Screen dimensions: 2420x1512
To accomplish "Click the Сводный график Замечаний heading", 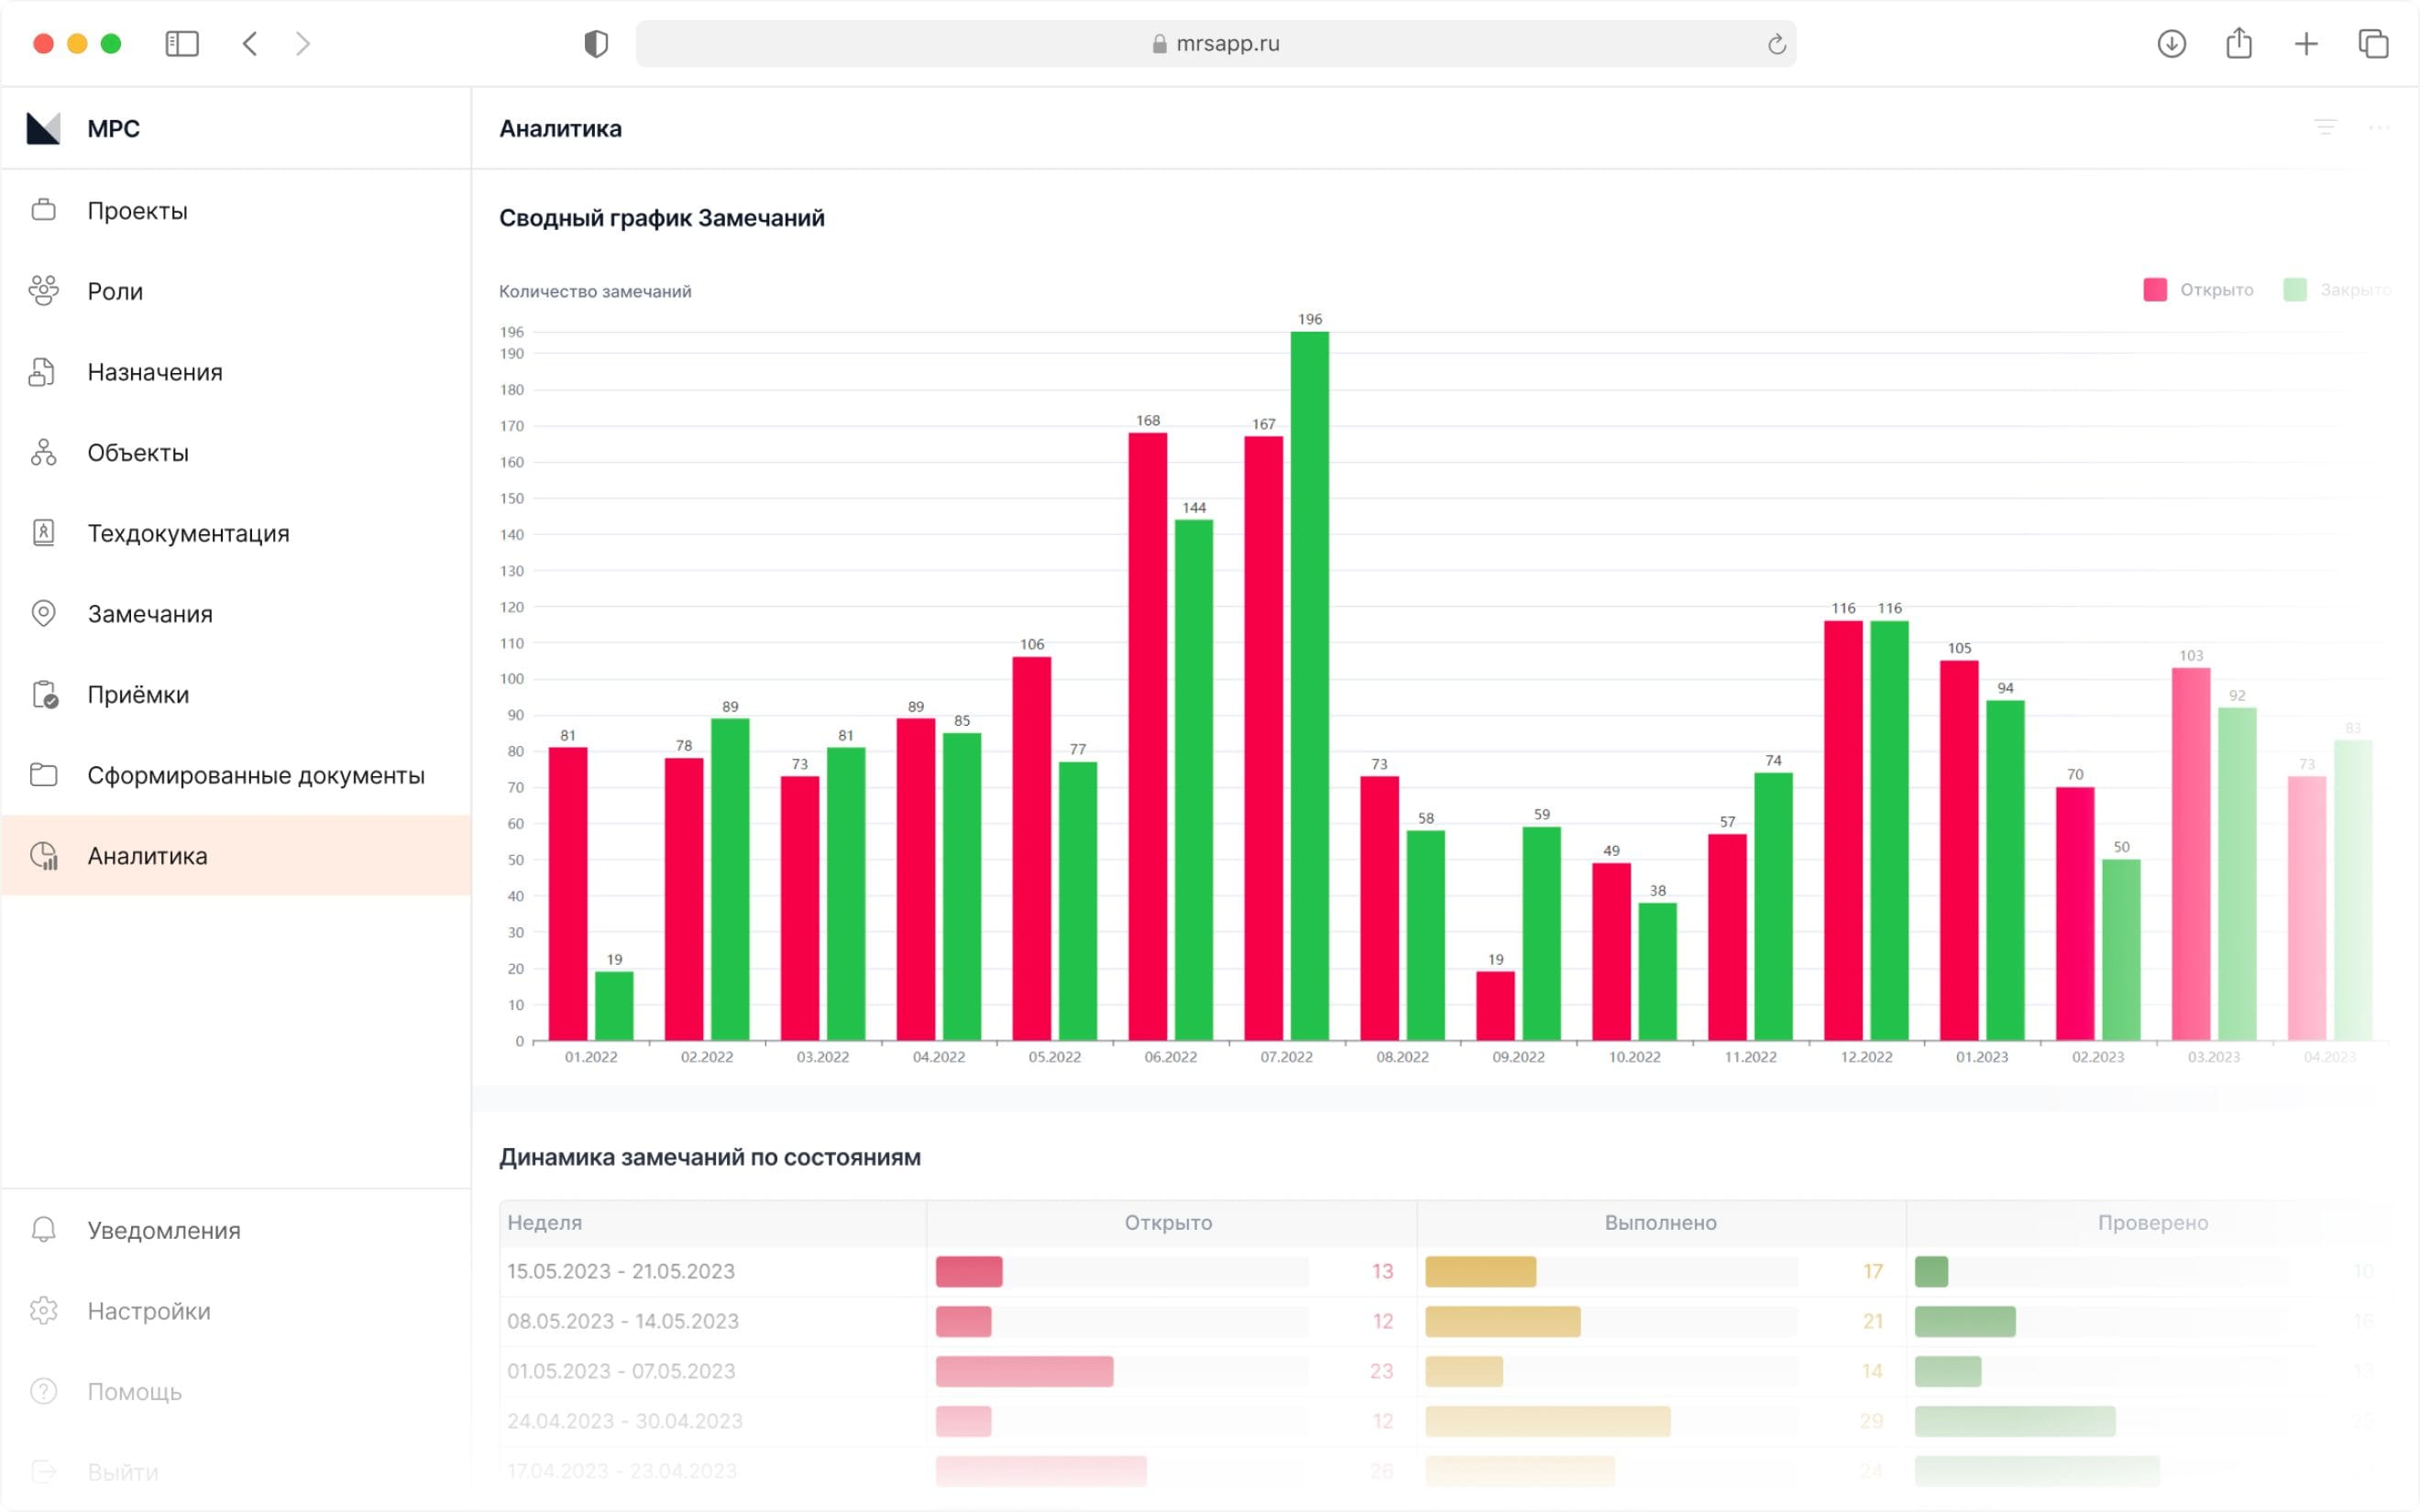I will click(x=662, y=218).
